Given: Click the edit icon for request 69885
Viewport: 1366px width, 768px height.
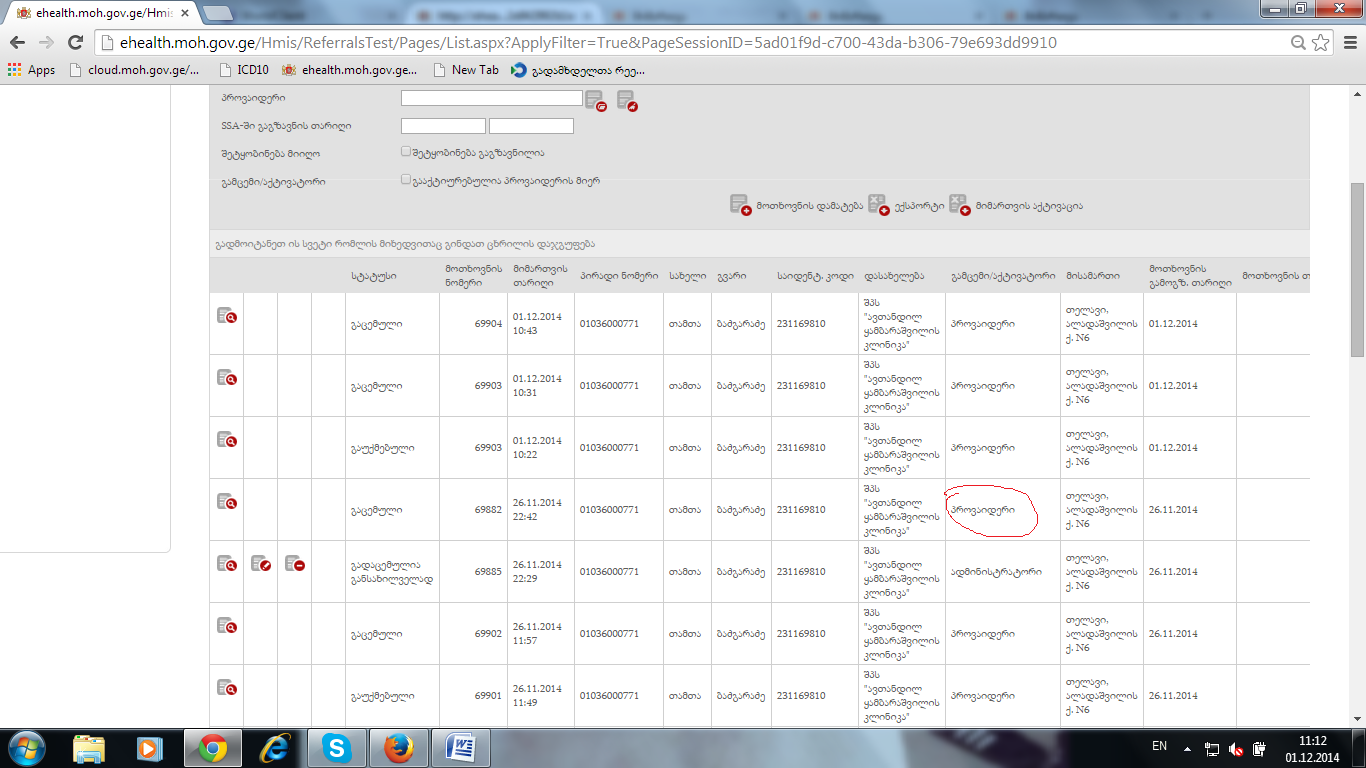Looking at the screenshot, I should pyautogui.click(x=261, y=564).
